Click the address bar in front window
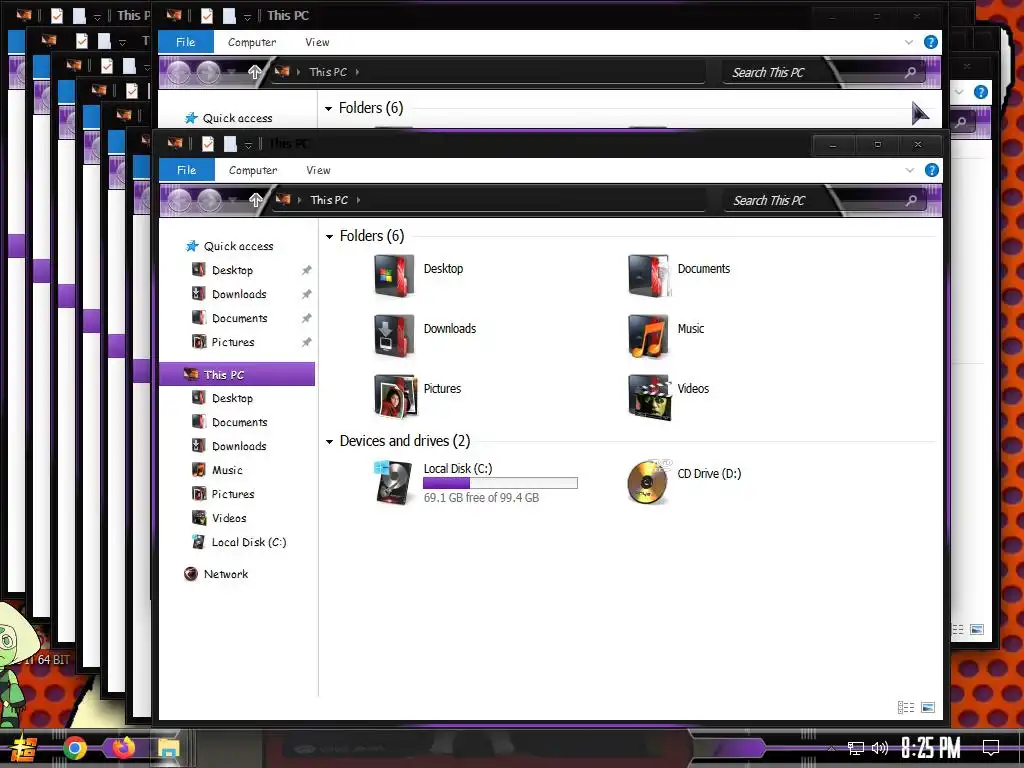The width and height of the screenshot is (1024, 768). tap(488, 200)
